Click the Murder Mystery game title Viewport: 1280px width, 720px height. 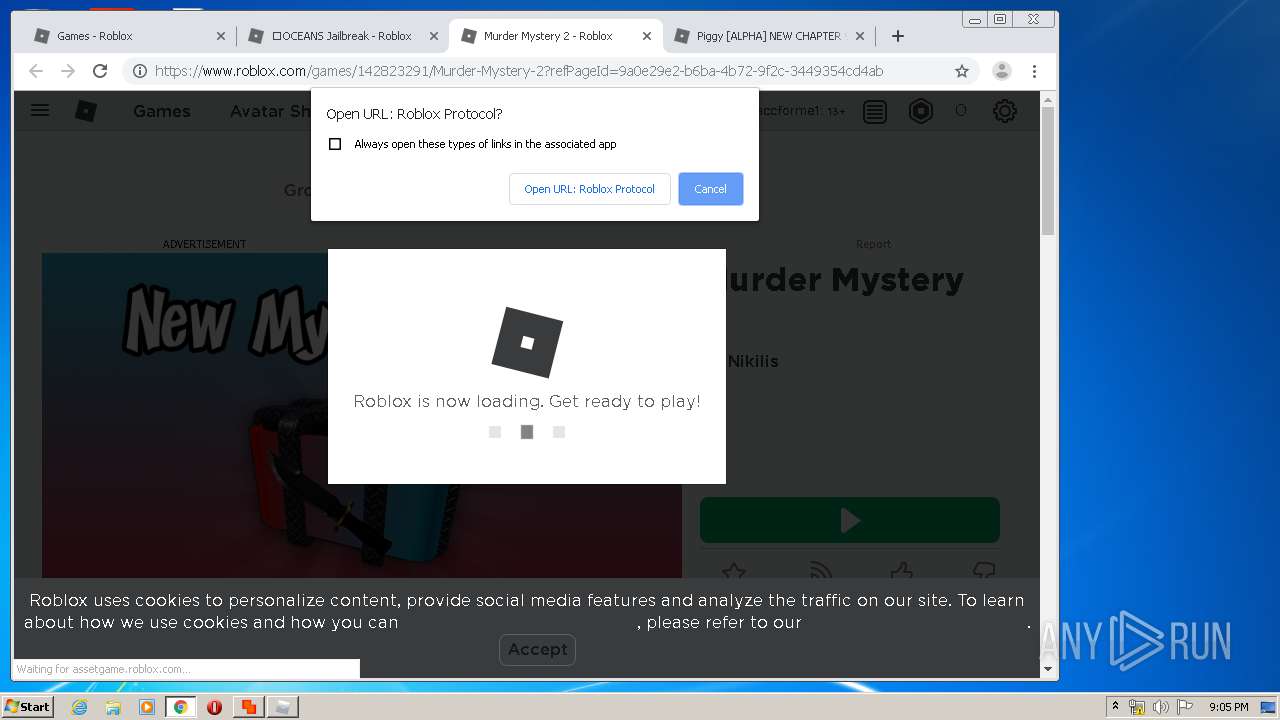(x=845, y=280)
